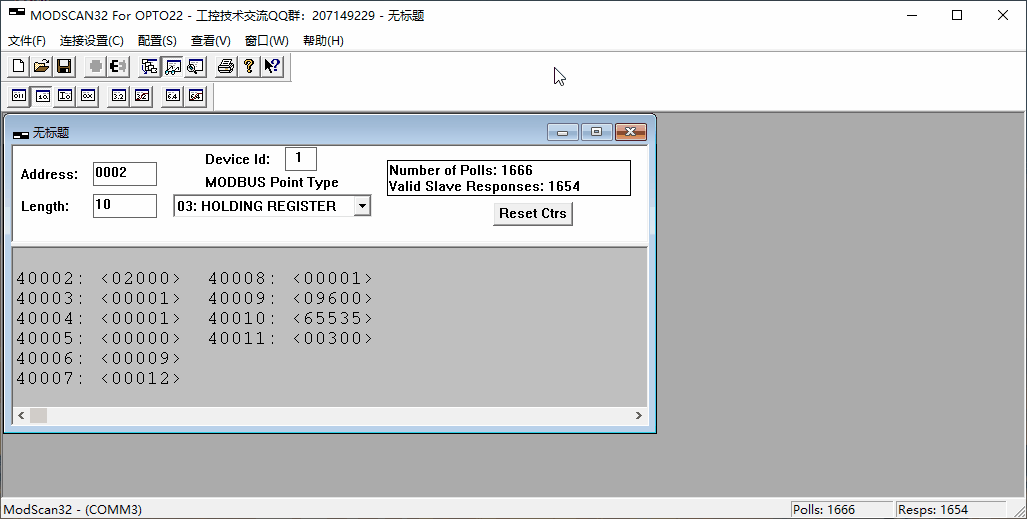1027x519 pixels.
Task: Click the Address input field
Action: [125, 174]
